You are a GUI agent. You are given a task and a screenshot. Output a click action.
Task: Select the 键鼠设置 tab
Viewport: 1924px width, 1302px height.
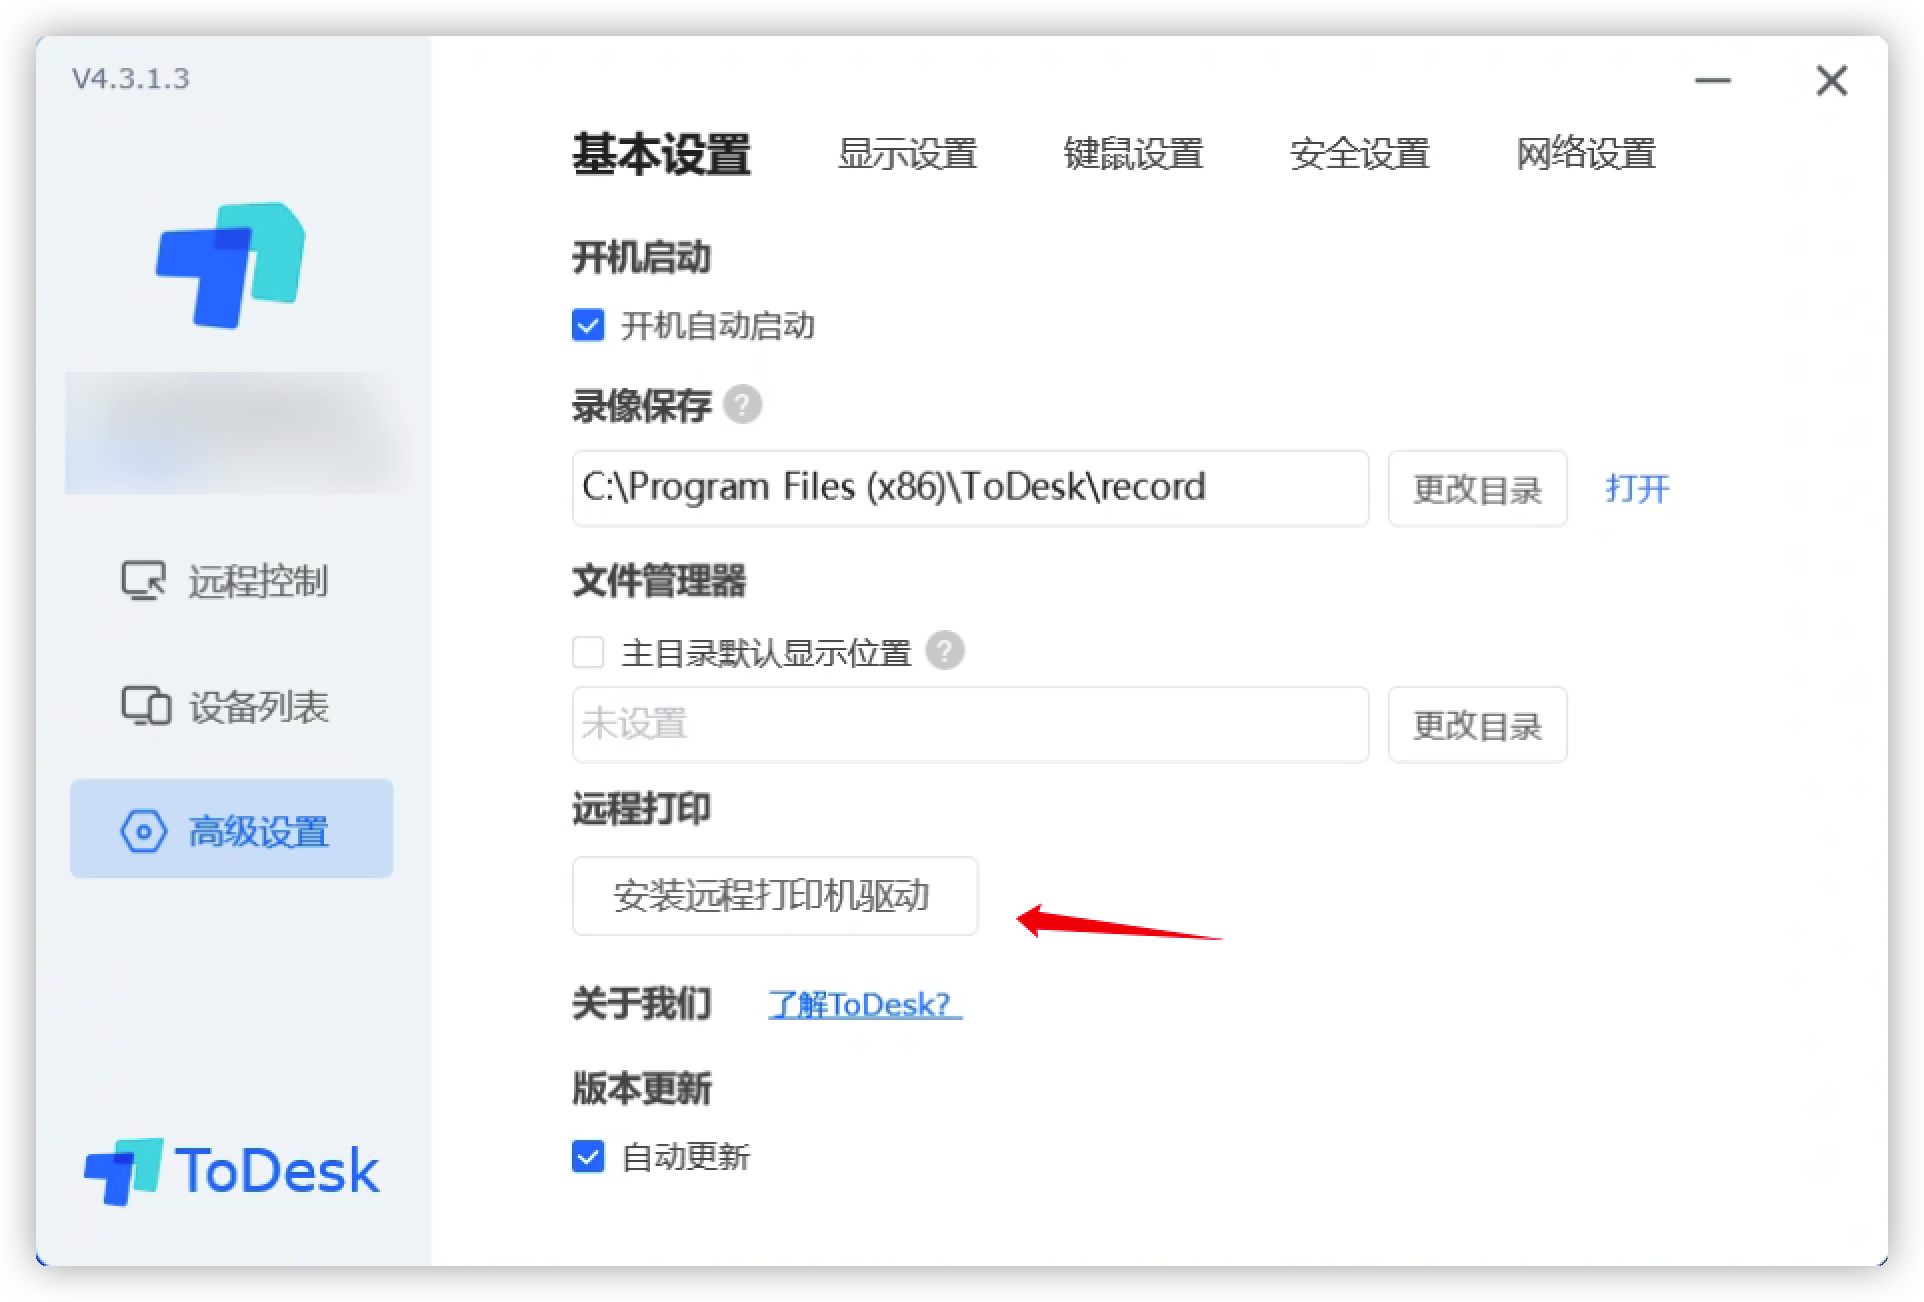[x=1133, y=154]
